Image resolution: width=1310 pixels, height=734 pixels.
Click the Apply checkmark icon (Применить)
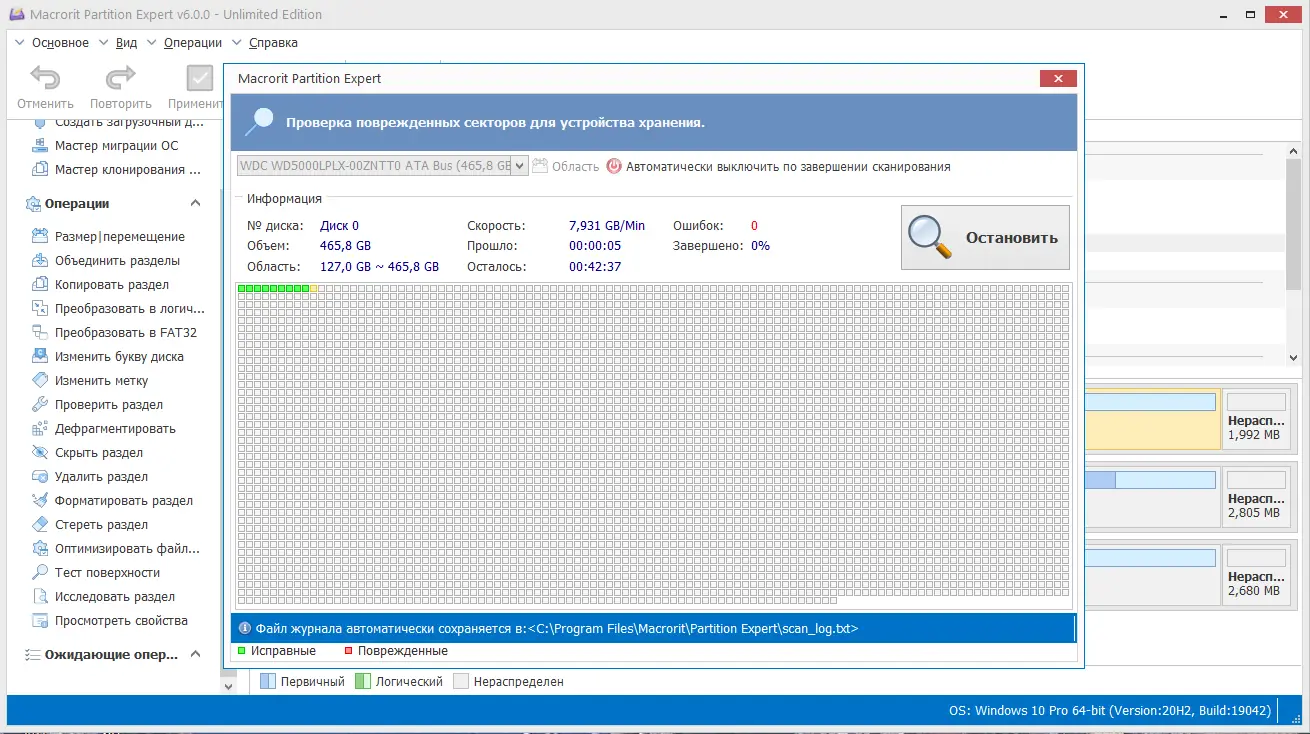(x=200, y=78)
